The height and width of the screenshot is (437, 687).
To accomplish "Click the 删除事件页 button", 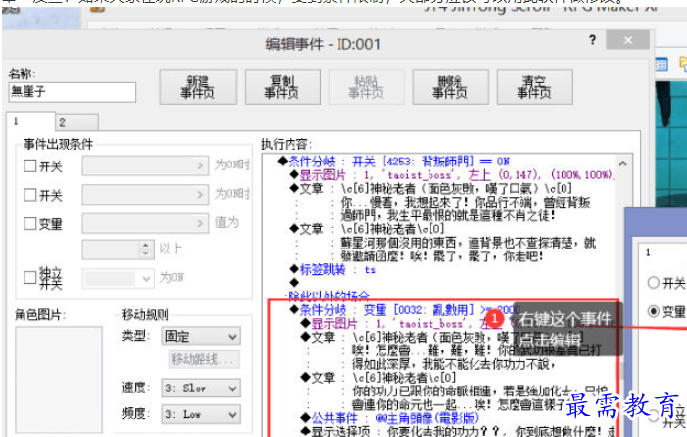I will coord(450,87).
